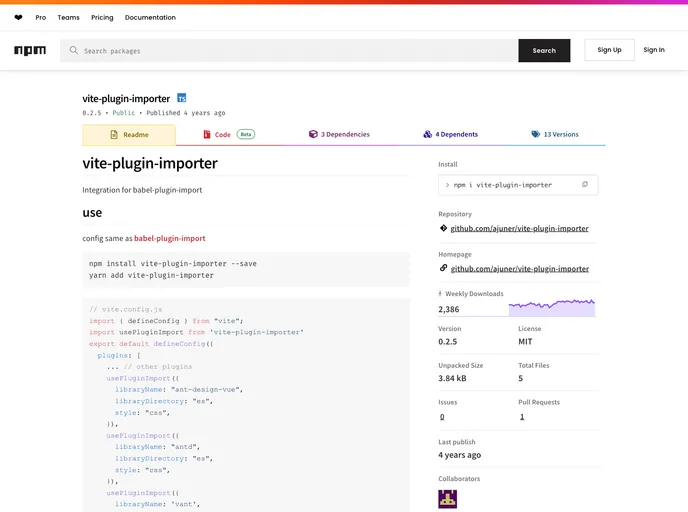Click the Sign In link
The height and width of the screenshot is (512, 688).
point(654,50)
